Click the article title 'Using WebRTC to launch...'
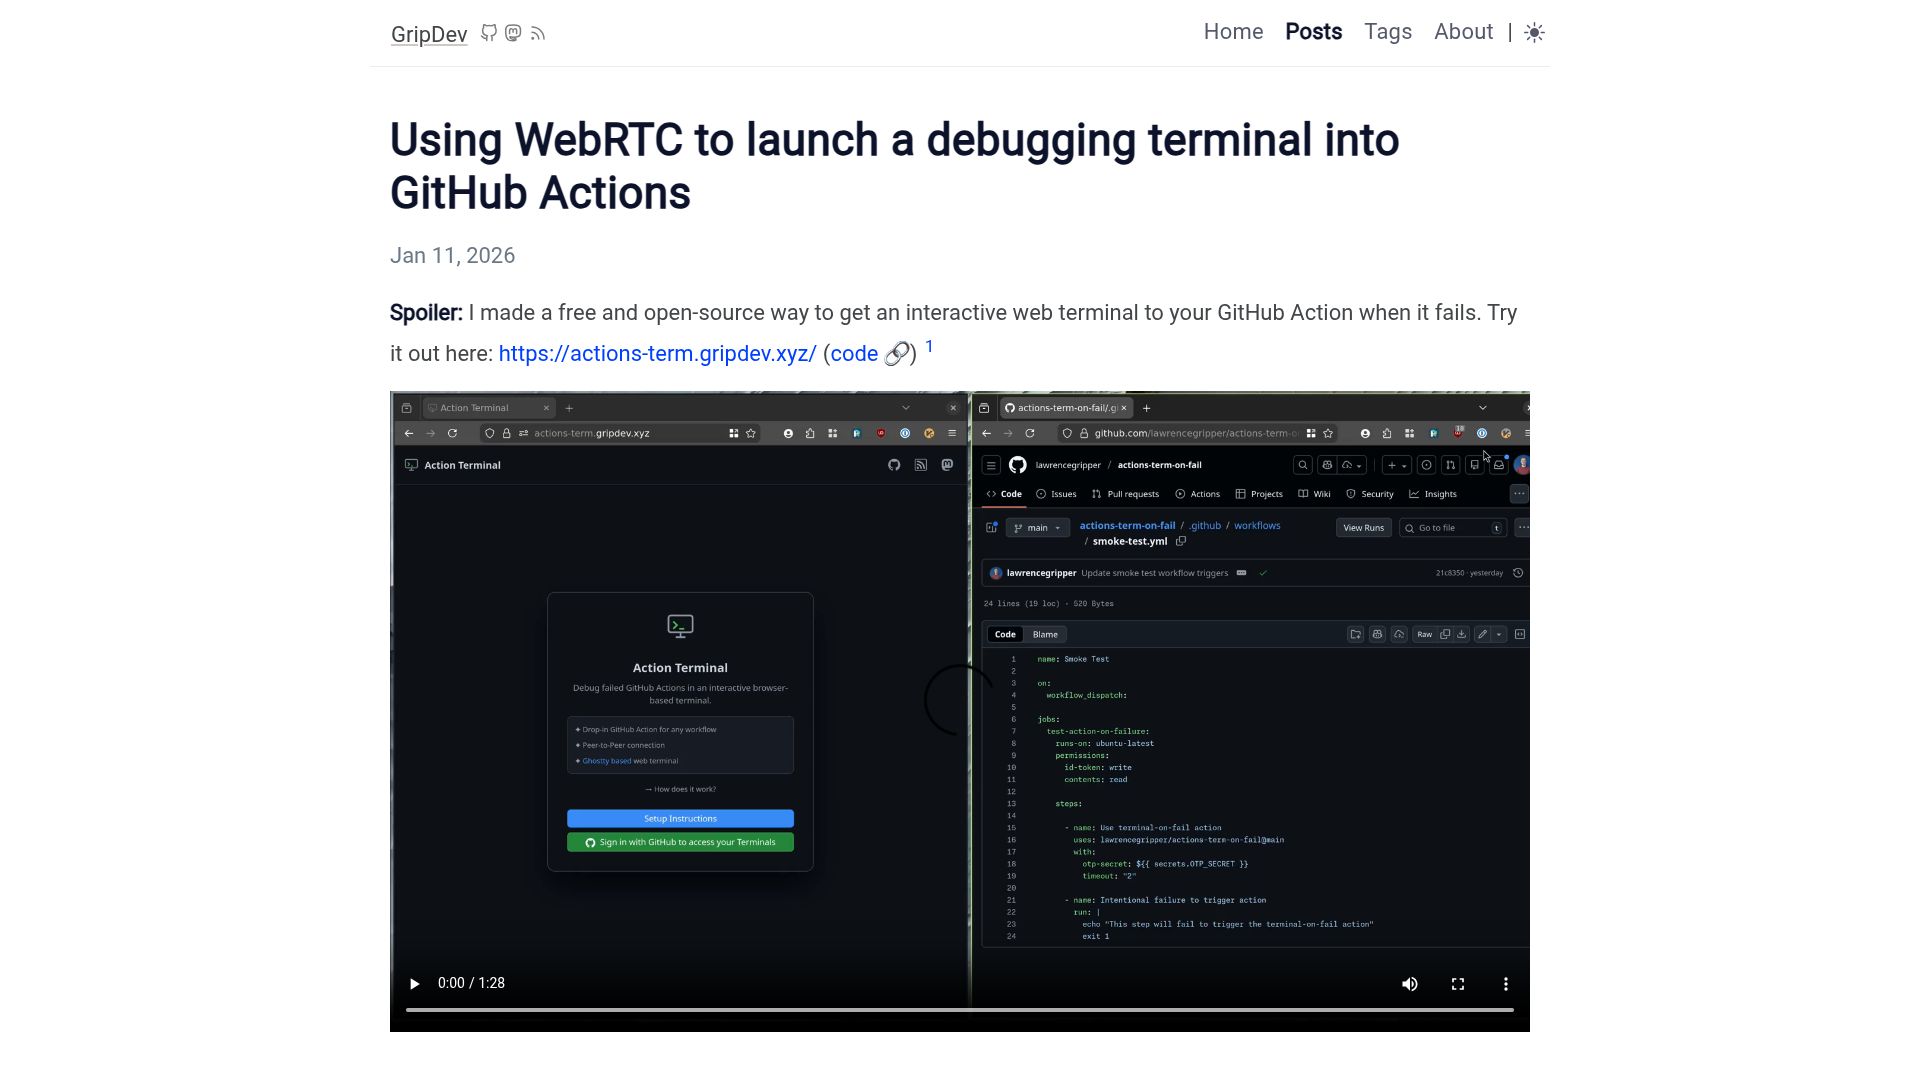 coord(894,166)
